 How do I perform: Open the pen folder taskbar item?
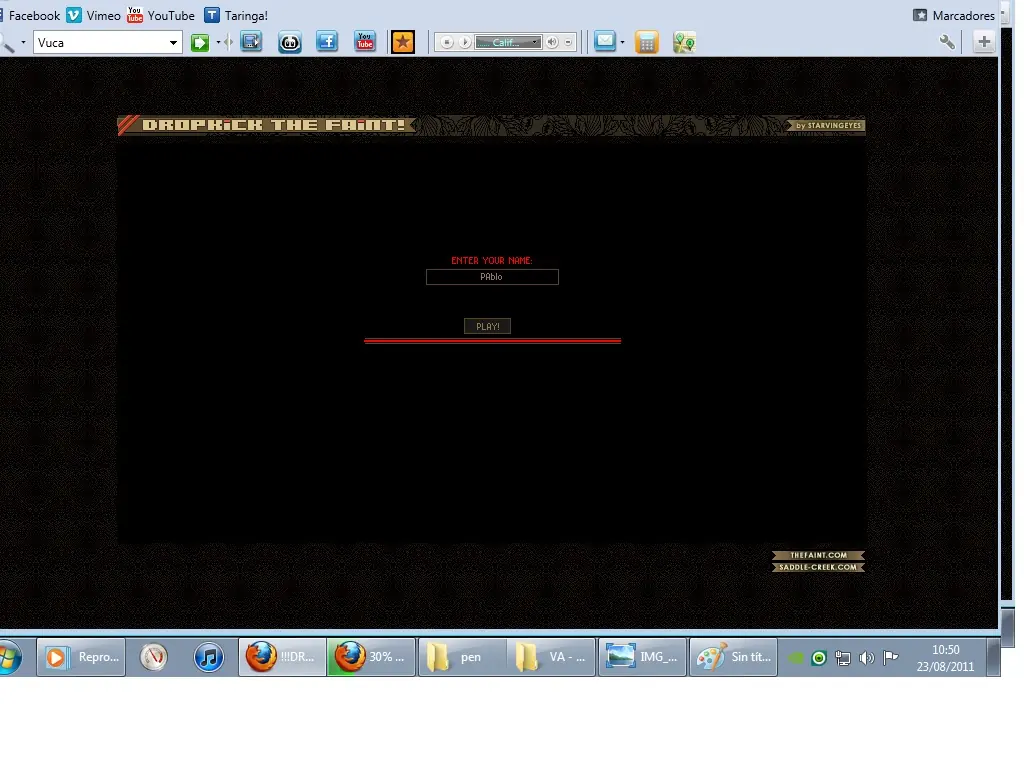point(461,657)
